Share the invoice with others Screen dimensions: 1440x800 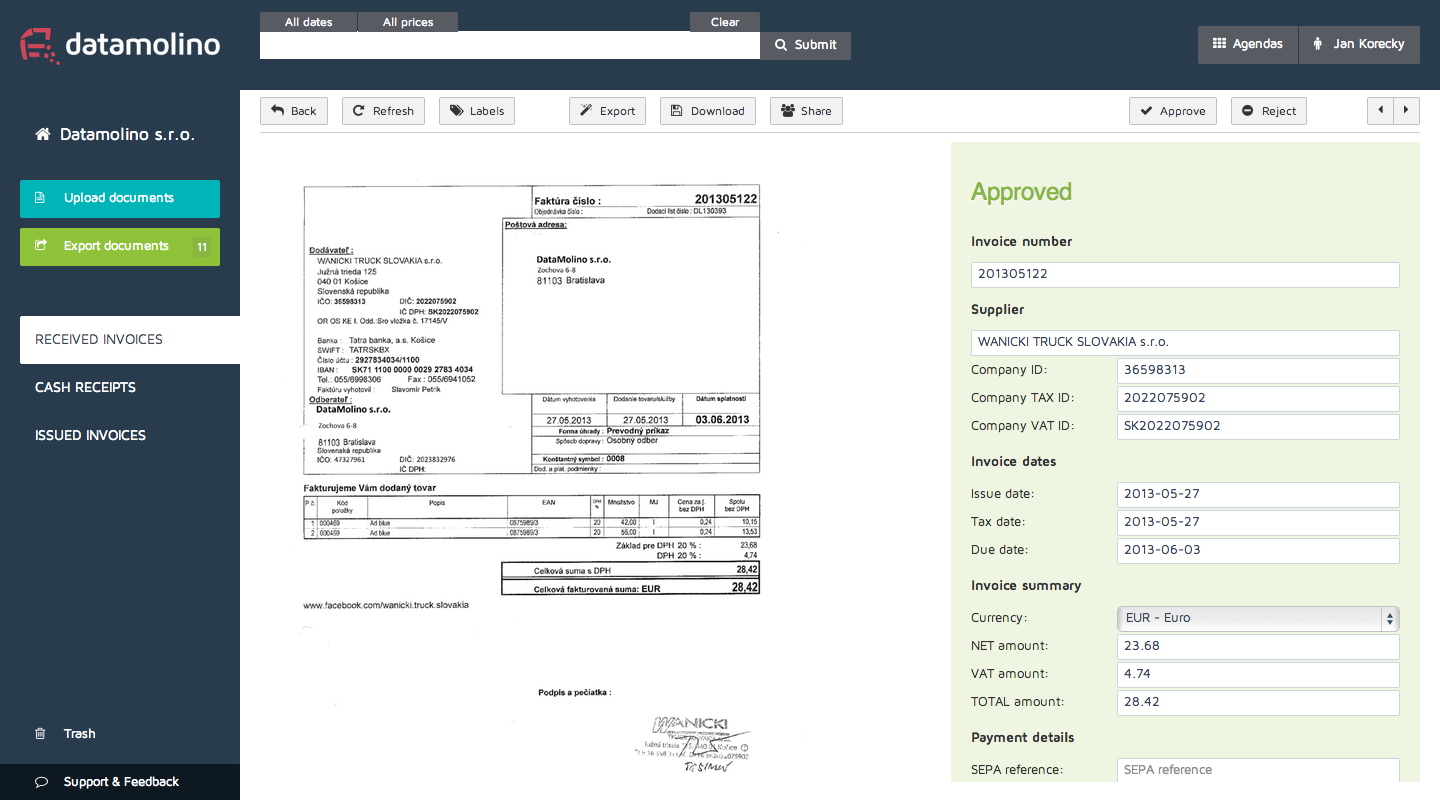[806, 111]
